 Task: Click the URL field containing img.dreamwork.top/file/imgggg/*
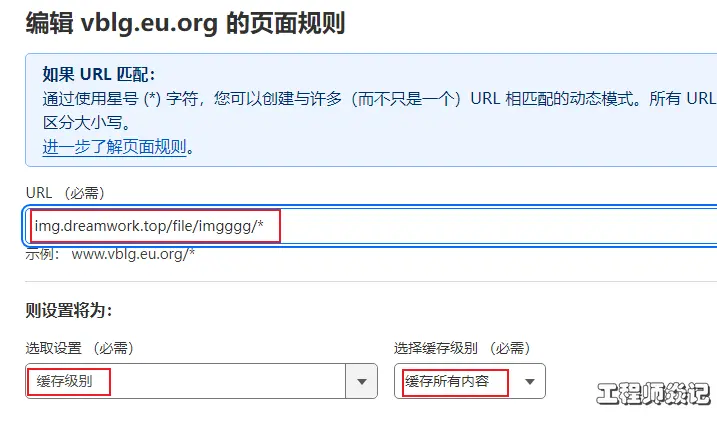(371, 226)
